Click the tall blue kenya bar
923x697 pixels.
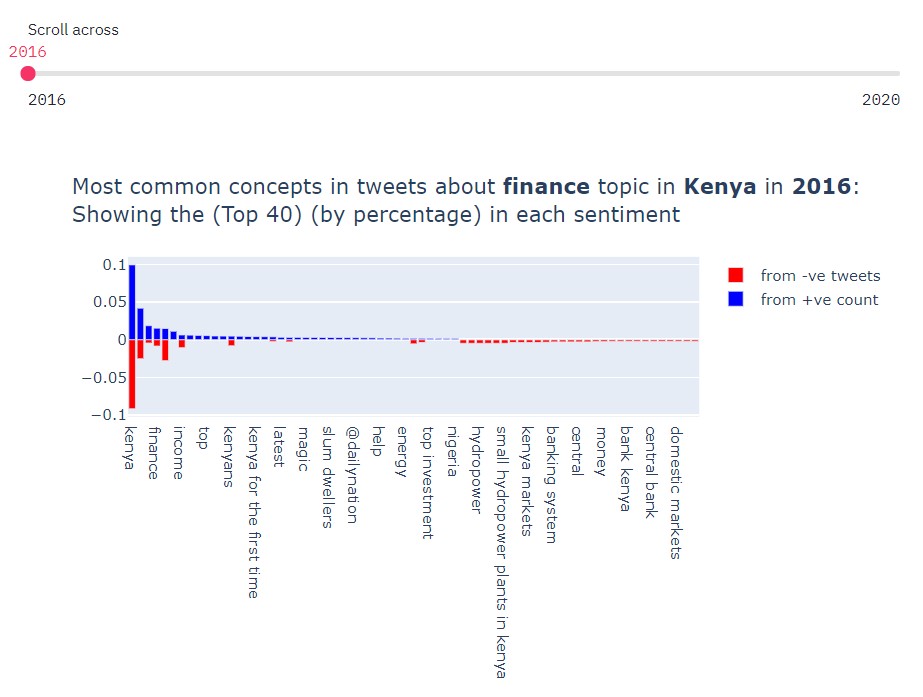pyautogui.click(x=132, y=302)
